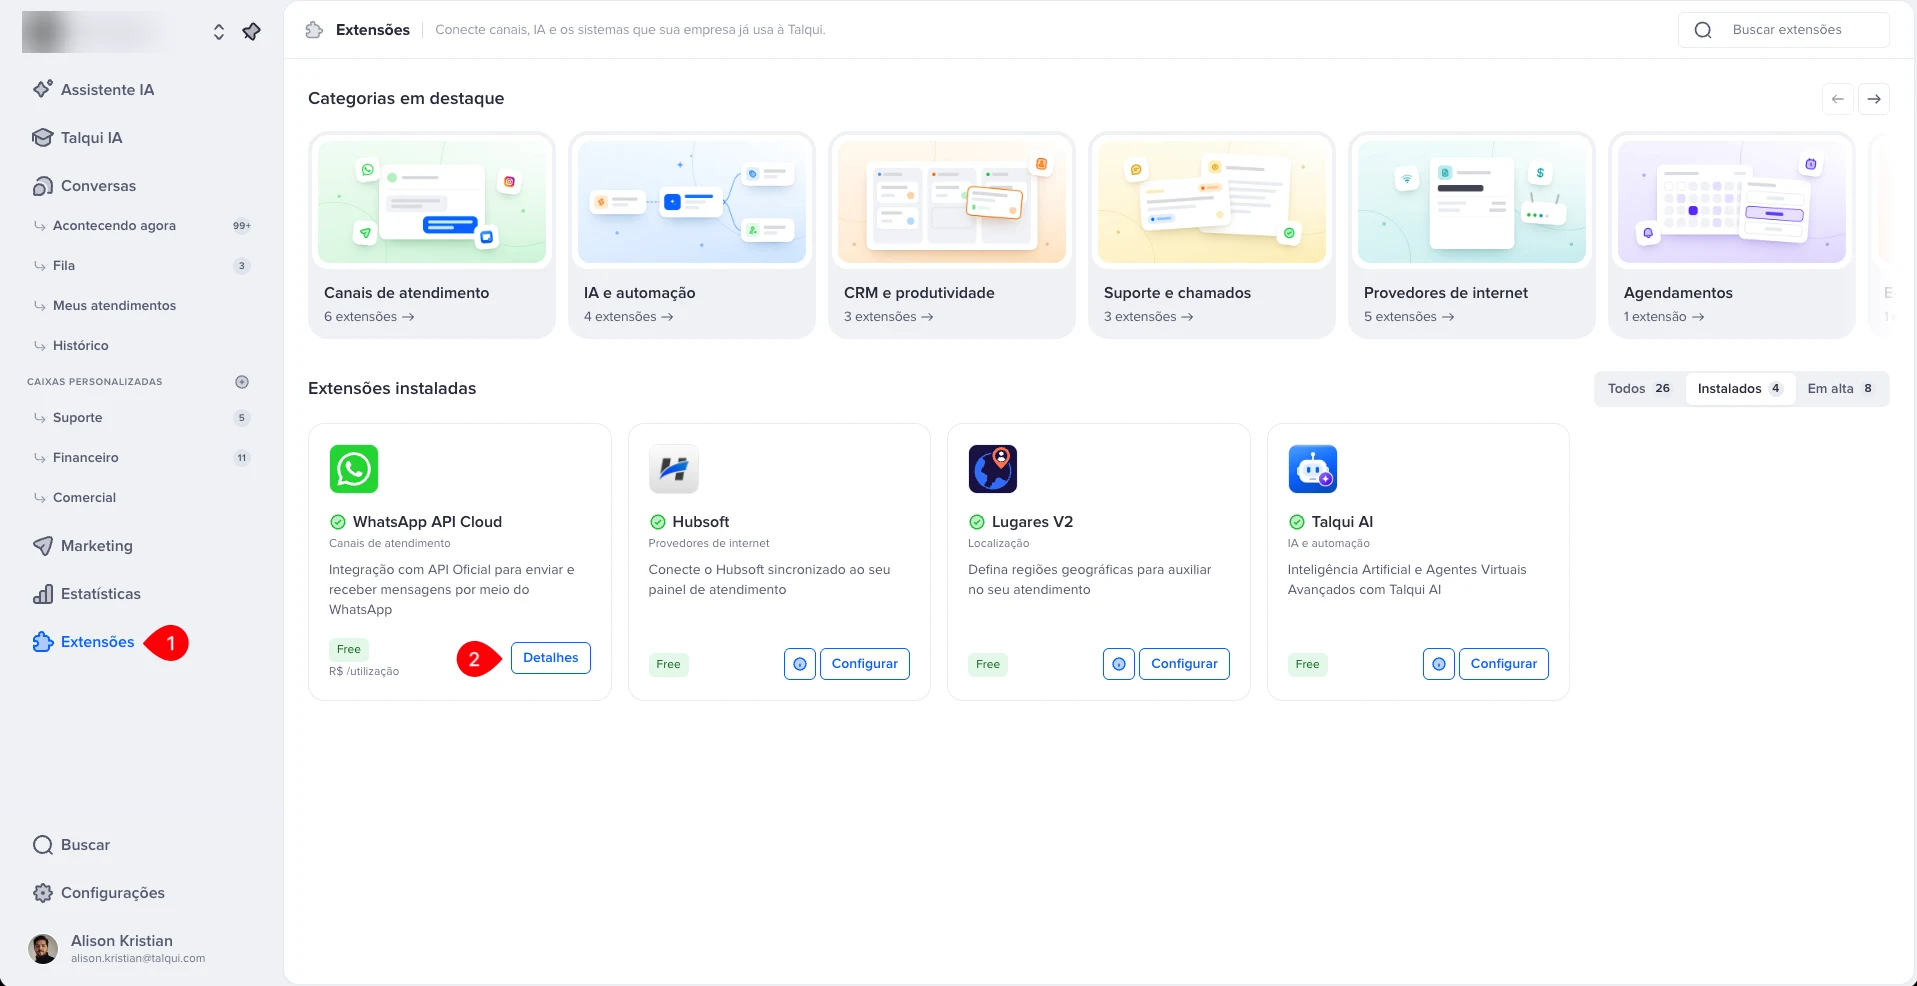This screenshot has height=986, width=1917.
Task: Click the Hubsoft extension logo
Action: coord(673,469)
